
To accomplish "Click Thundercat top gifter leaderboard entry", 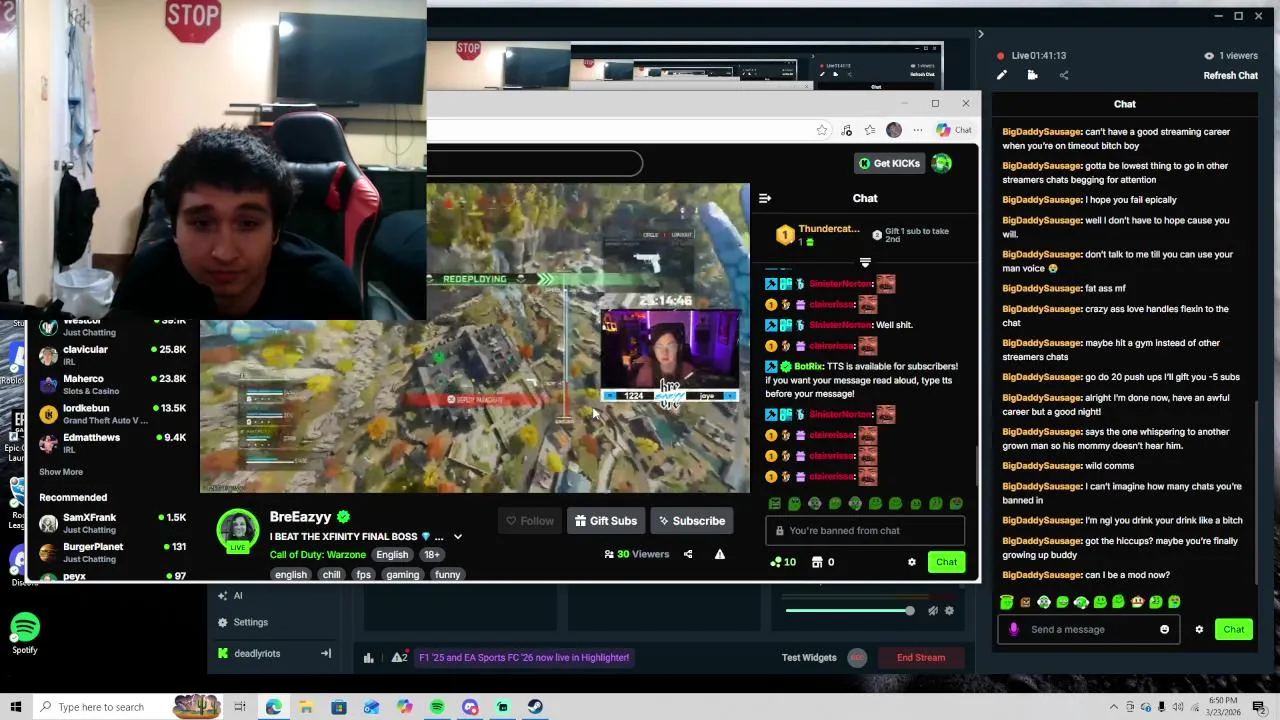I will [817, 234].
